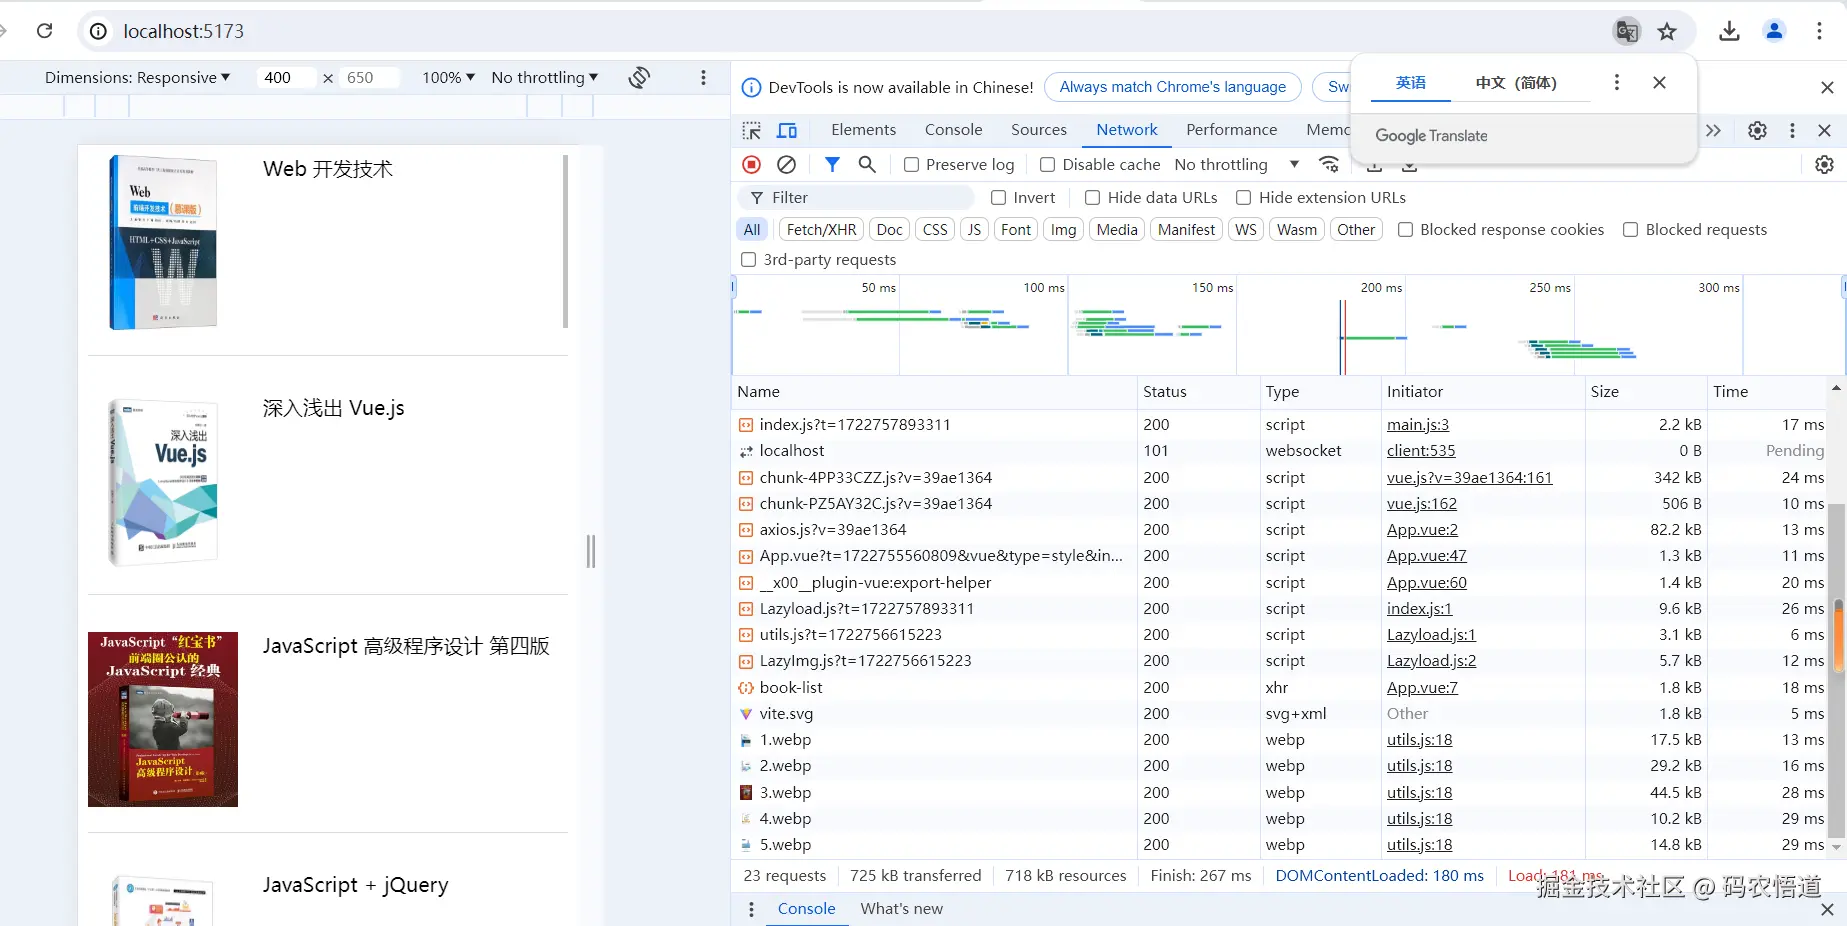Open the Chrome profile avatar
Image resolution: width=1847 pixels, height=926 pixels.
tap(1775, 31)
